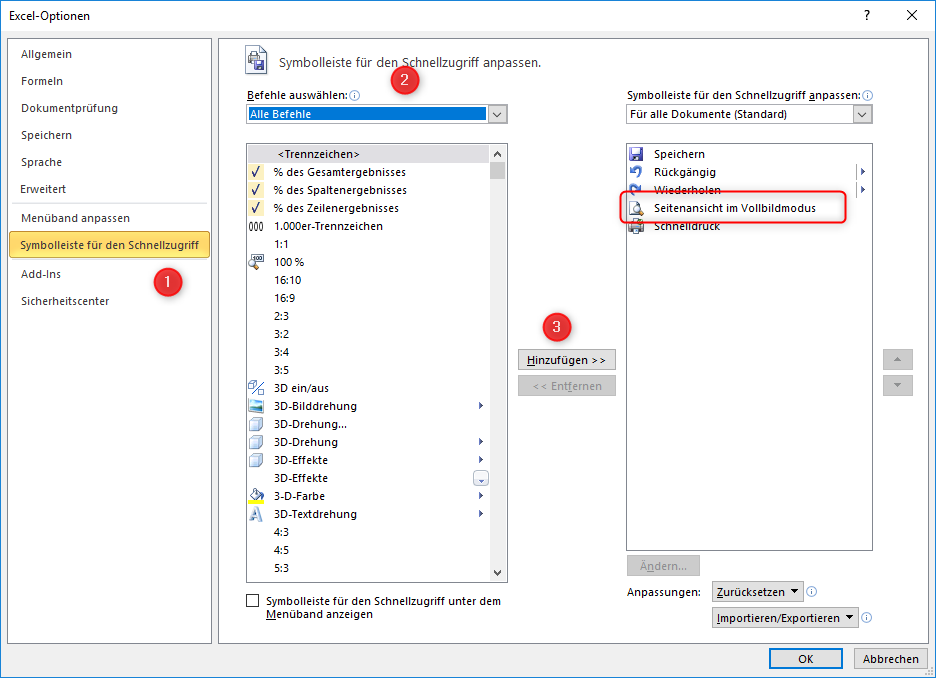Viewport: 936px width, 678px height.
Task: Click the Speichern floppy disk icon
Action: (x=636, y=154)
